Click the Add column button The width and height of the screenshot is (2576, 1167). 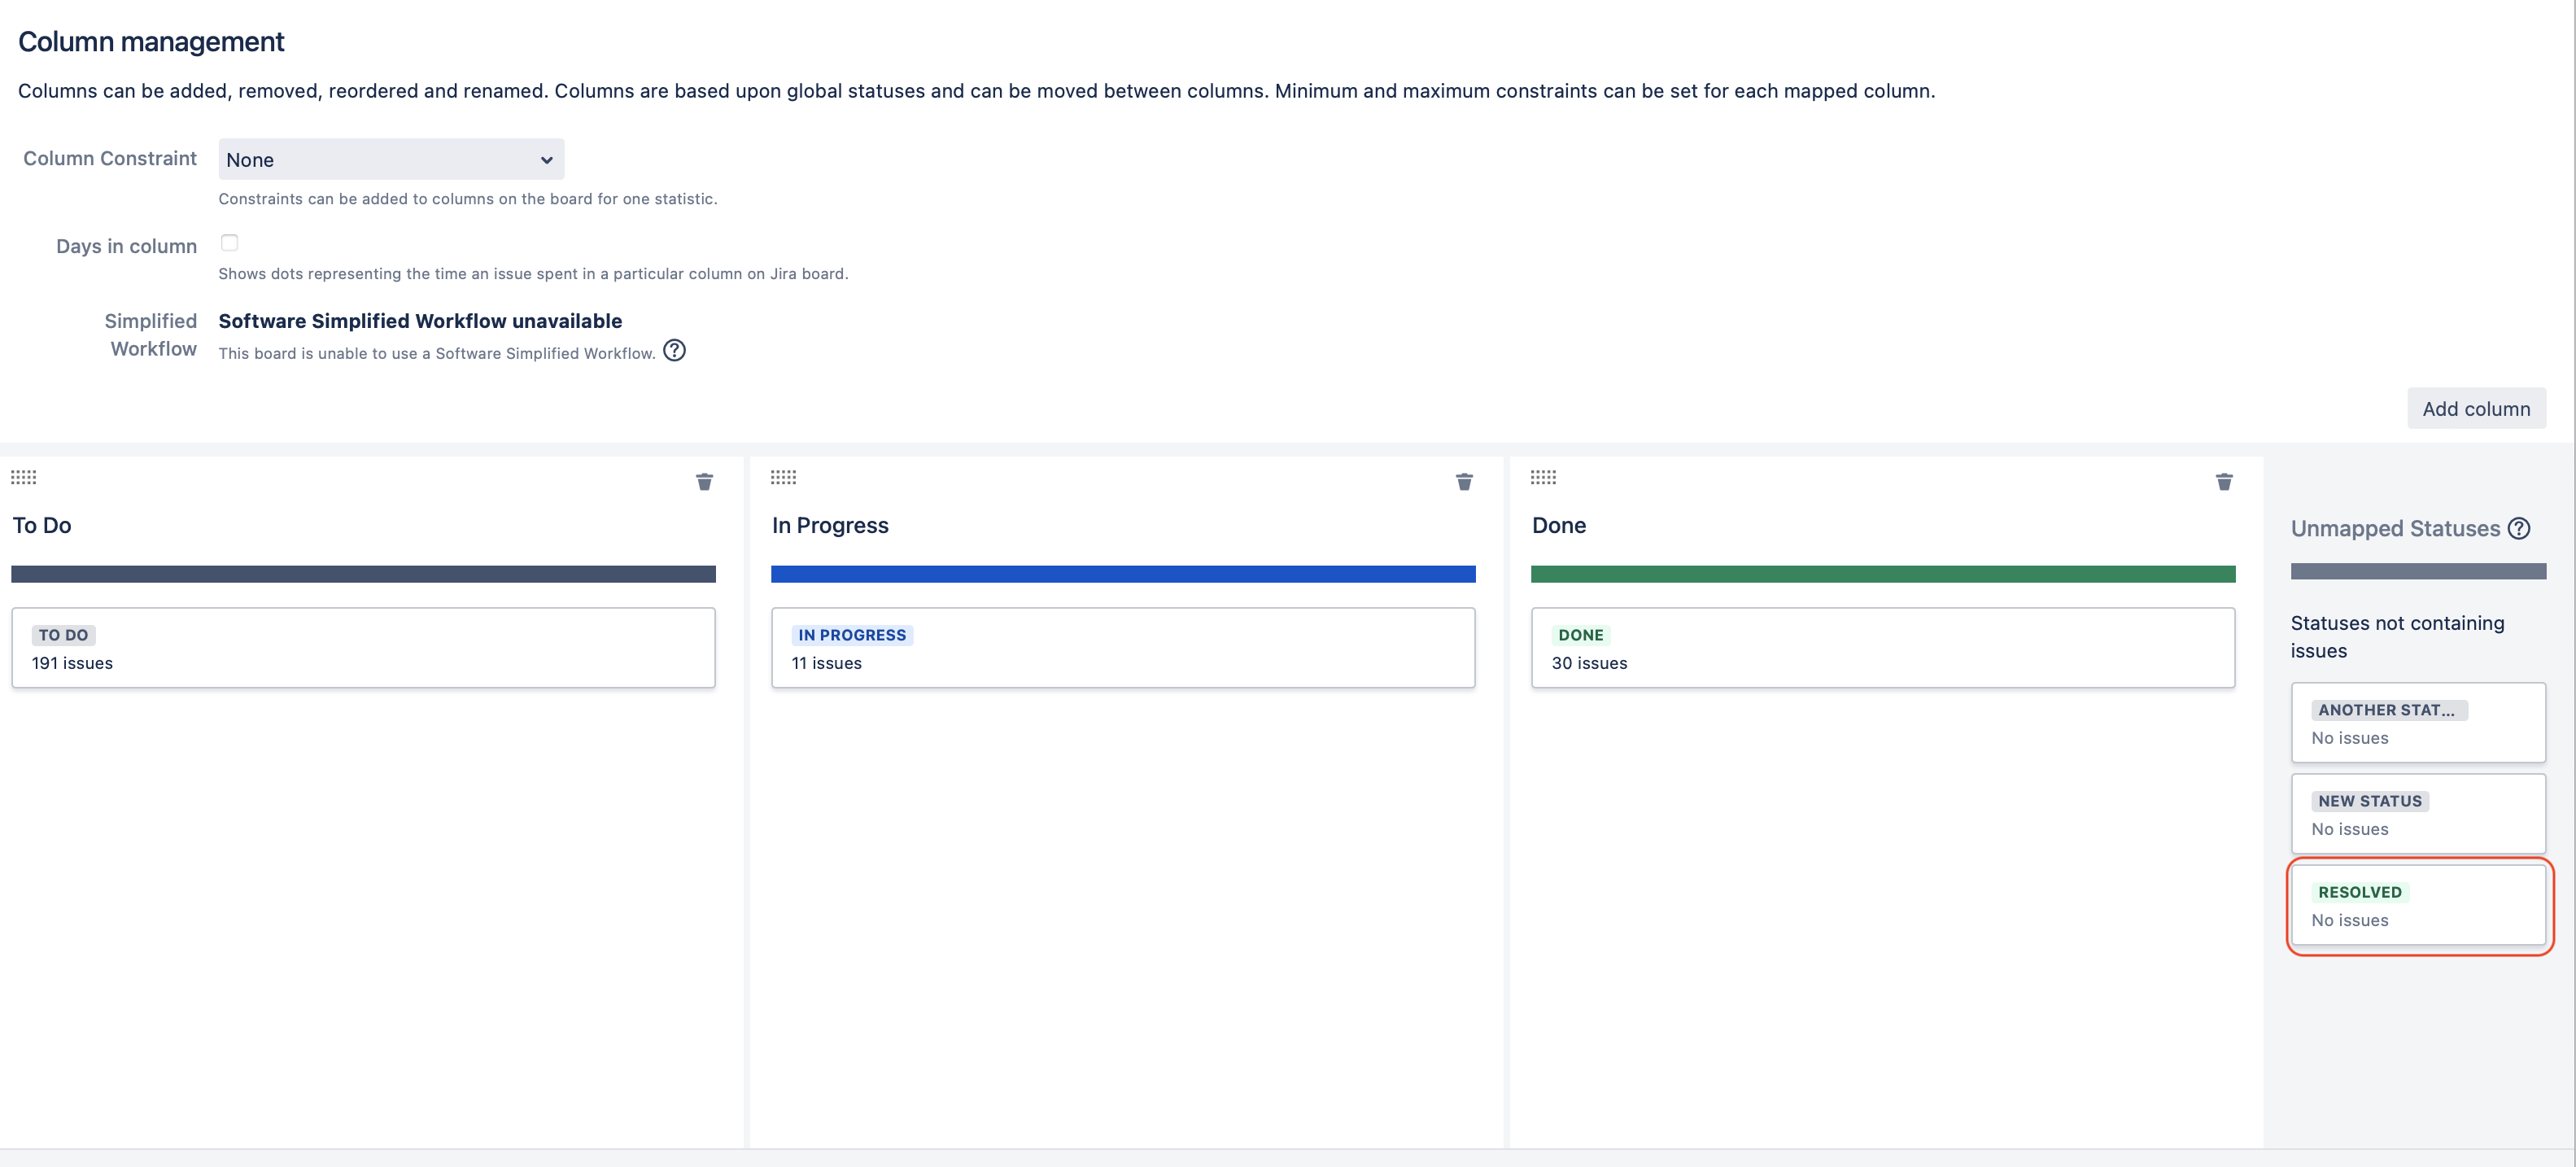pos(2476,408)
